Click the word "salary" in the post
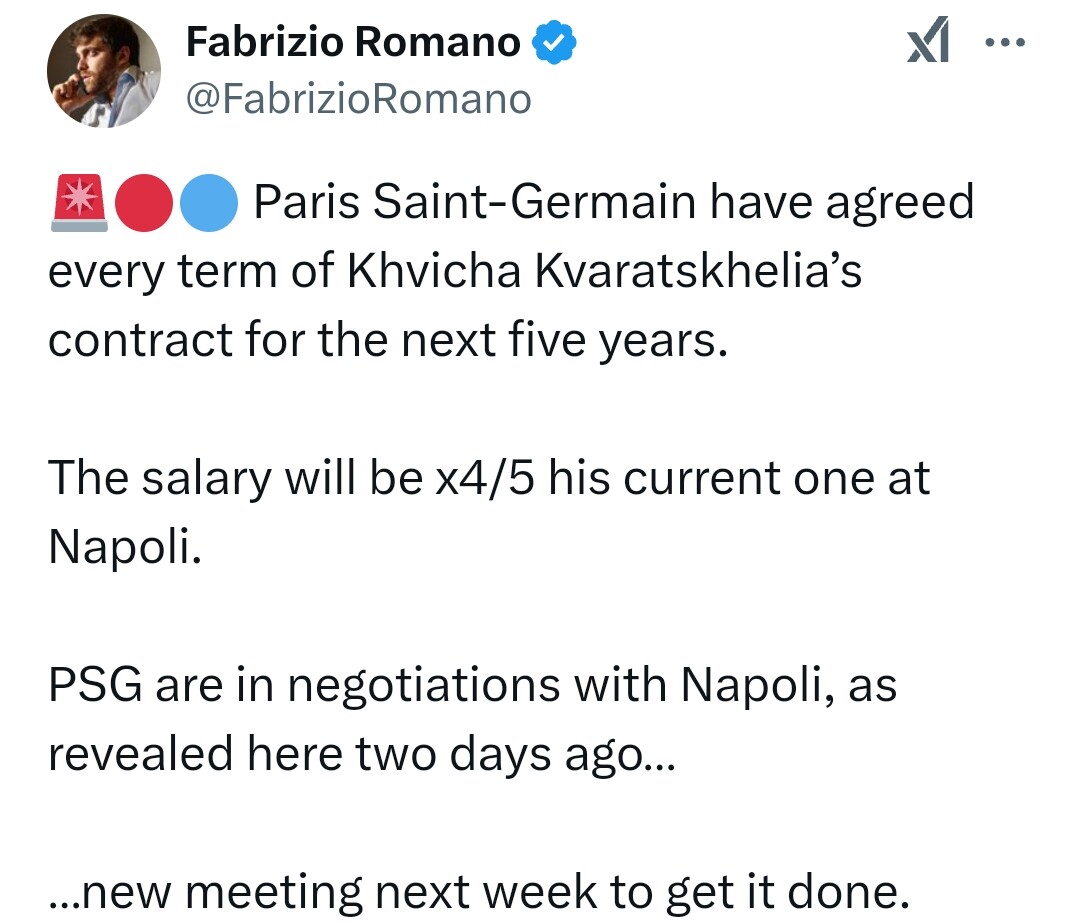 (x=203, y=478)
